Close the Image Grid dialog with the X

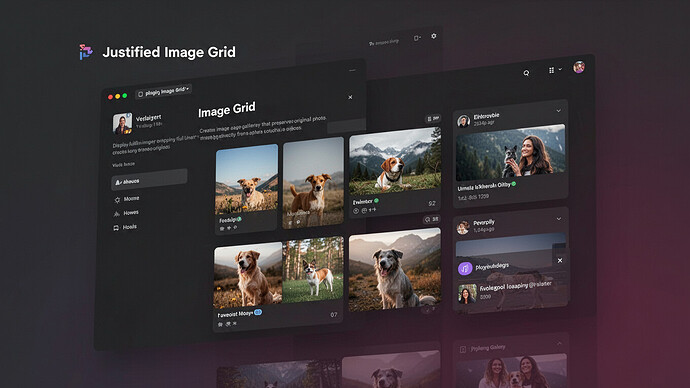click(x=350, y=97)
